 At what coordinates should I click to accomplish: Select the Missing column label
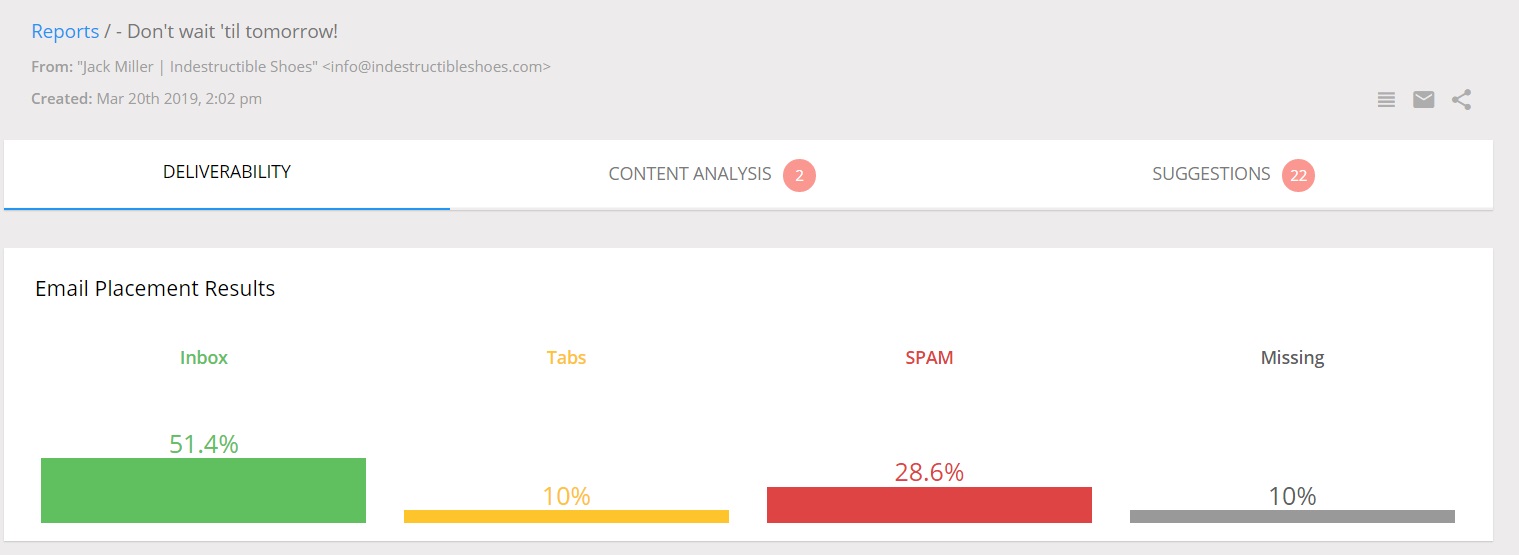tap(1292, 358)
